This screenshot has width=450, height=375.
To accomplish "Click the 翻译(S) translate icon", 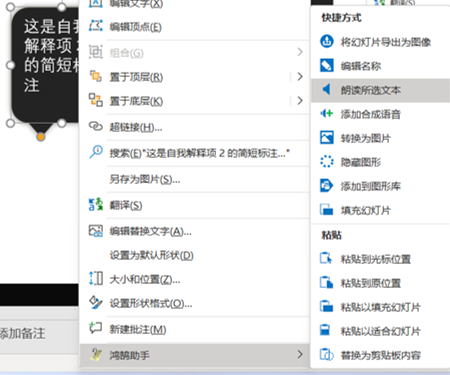I will (x=96, y=204).
